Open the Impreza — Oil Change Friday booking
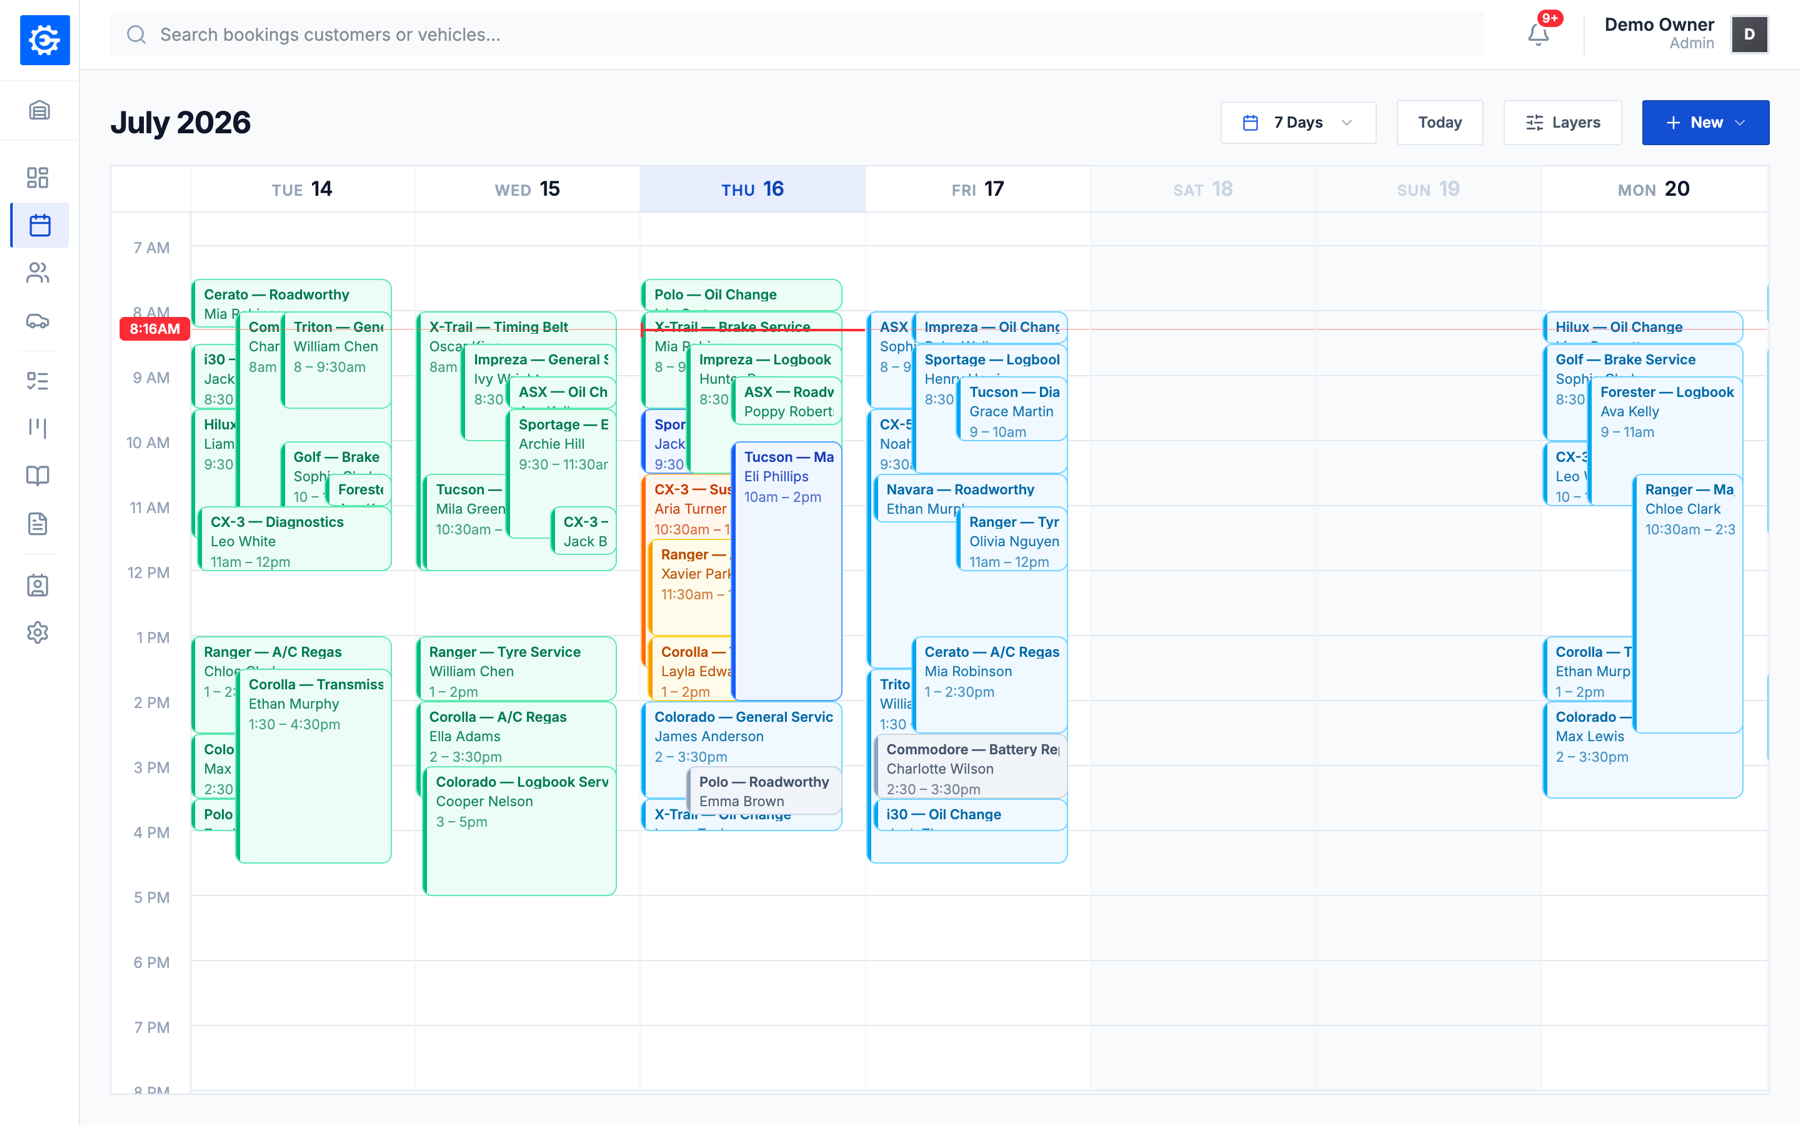1800x1125 pixels. [x=990, y=327]
